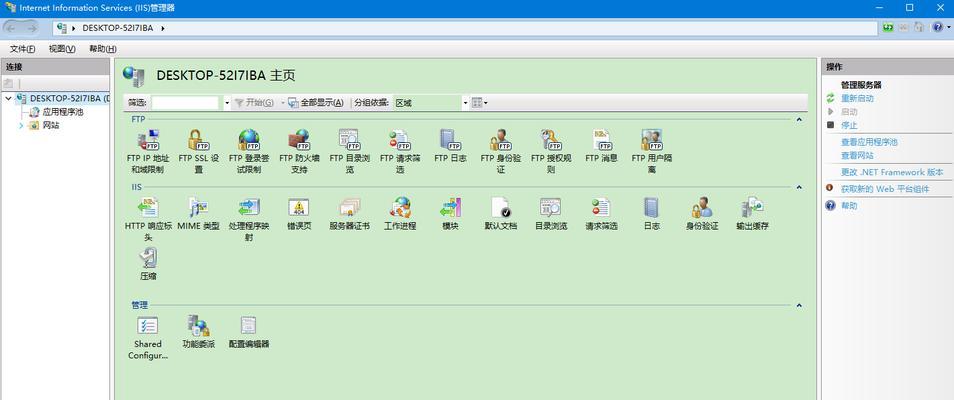Click 帮助 link in actions pane
This screenshot has height=400, width=954.
click(849, 206)
